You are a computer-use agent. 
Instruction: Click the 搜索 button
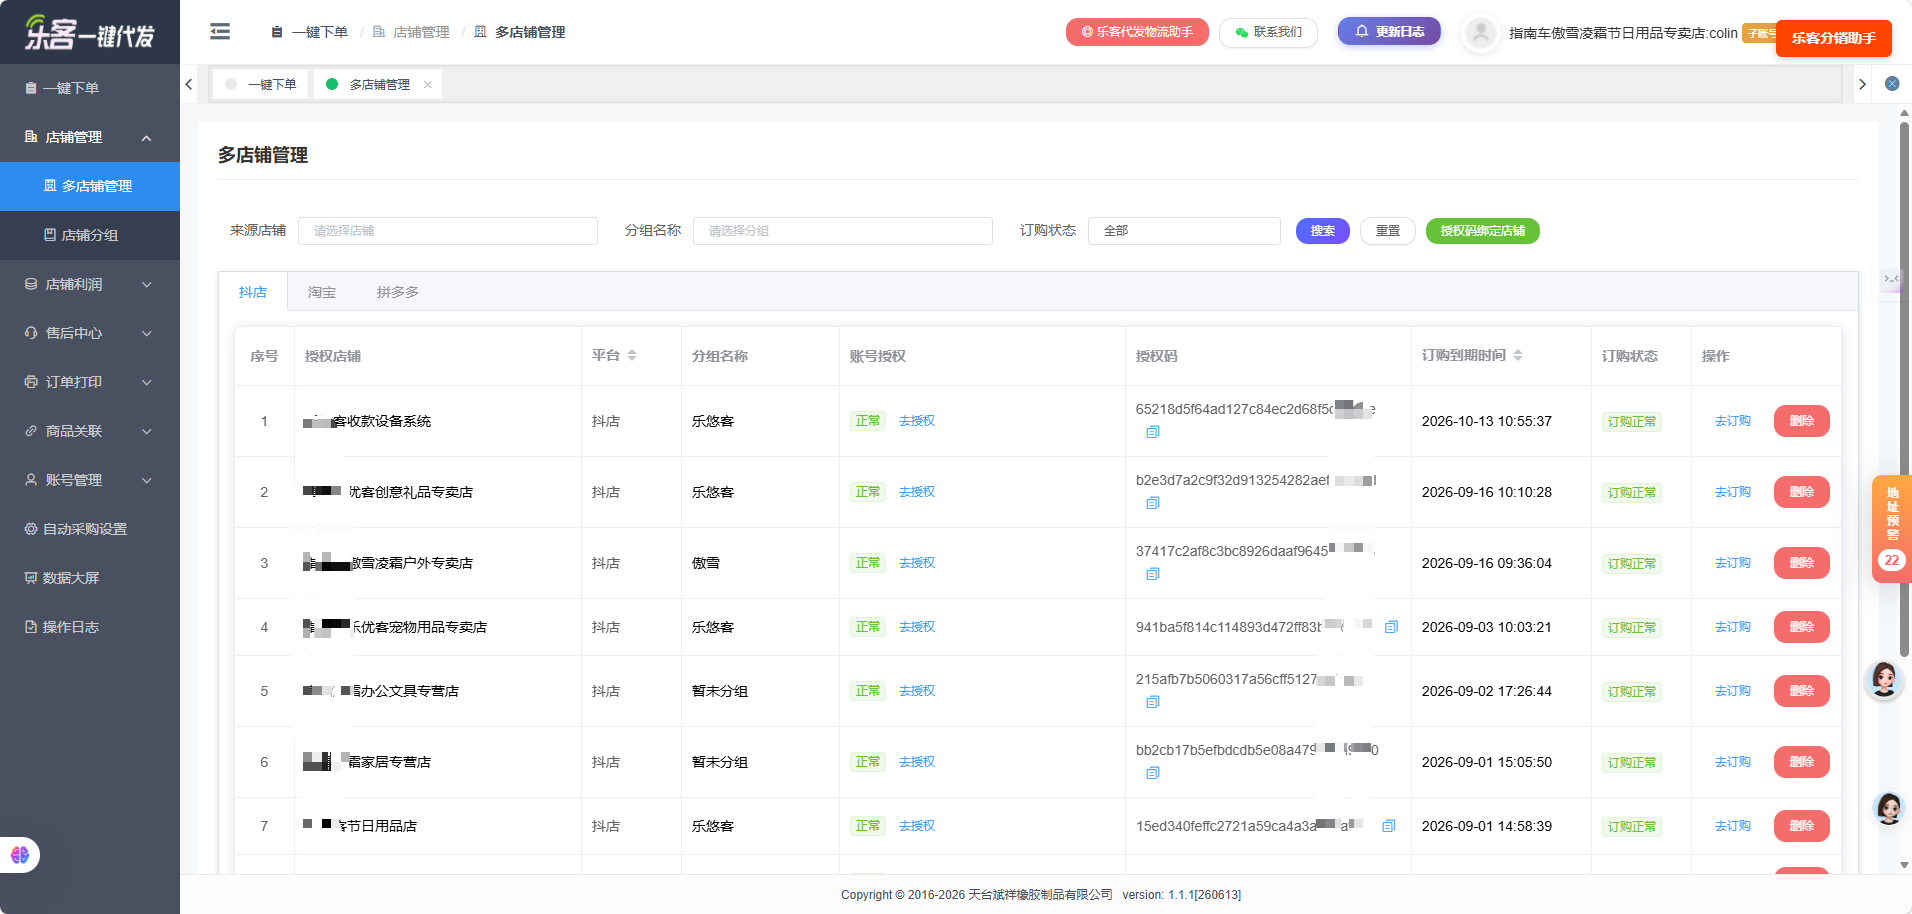point(1323,231)
